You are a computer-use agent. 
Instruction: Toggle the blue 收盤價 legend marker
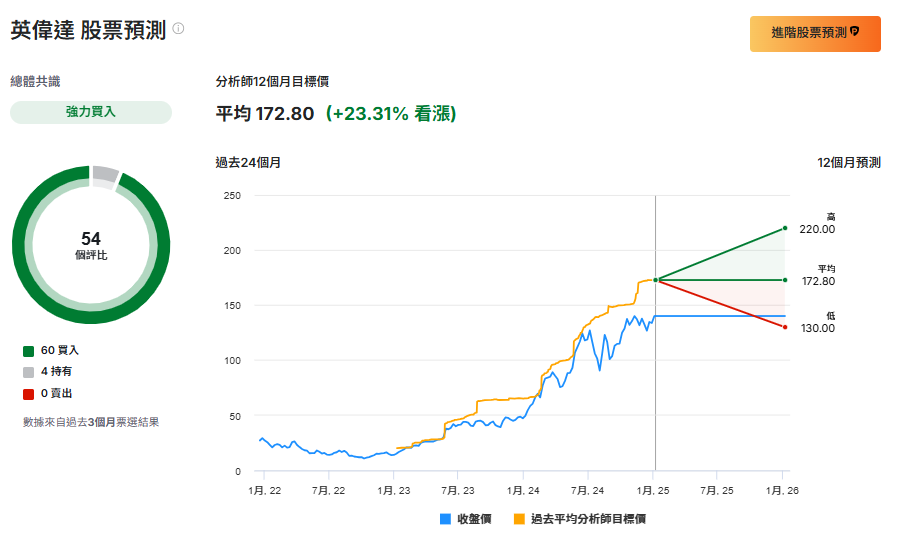pos(445,519)
